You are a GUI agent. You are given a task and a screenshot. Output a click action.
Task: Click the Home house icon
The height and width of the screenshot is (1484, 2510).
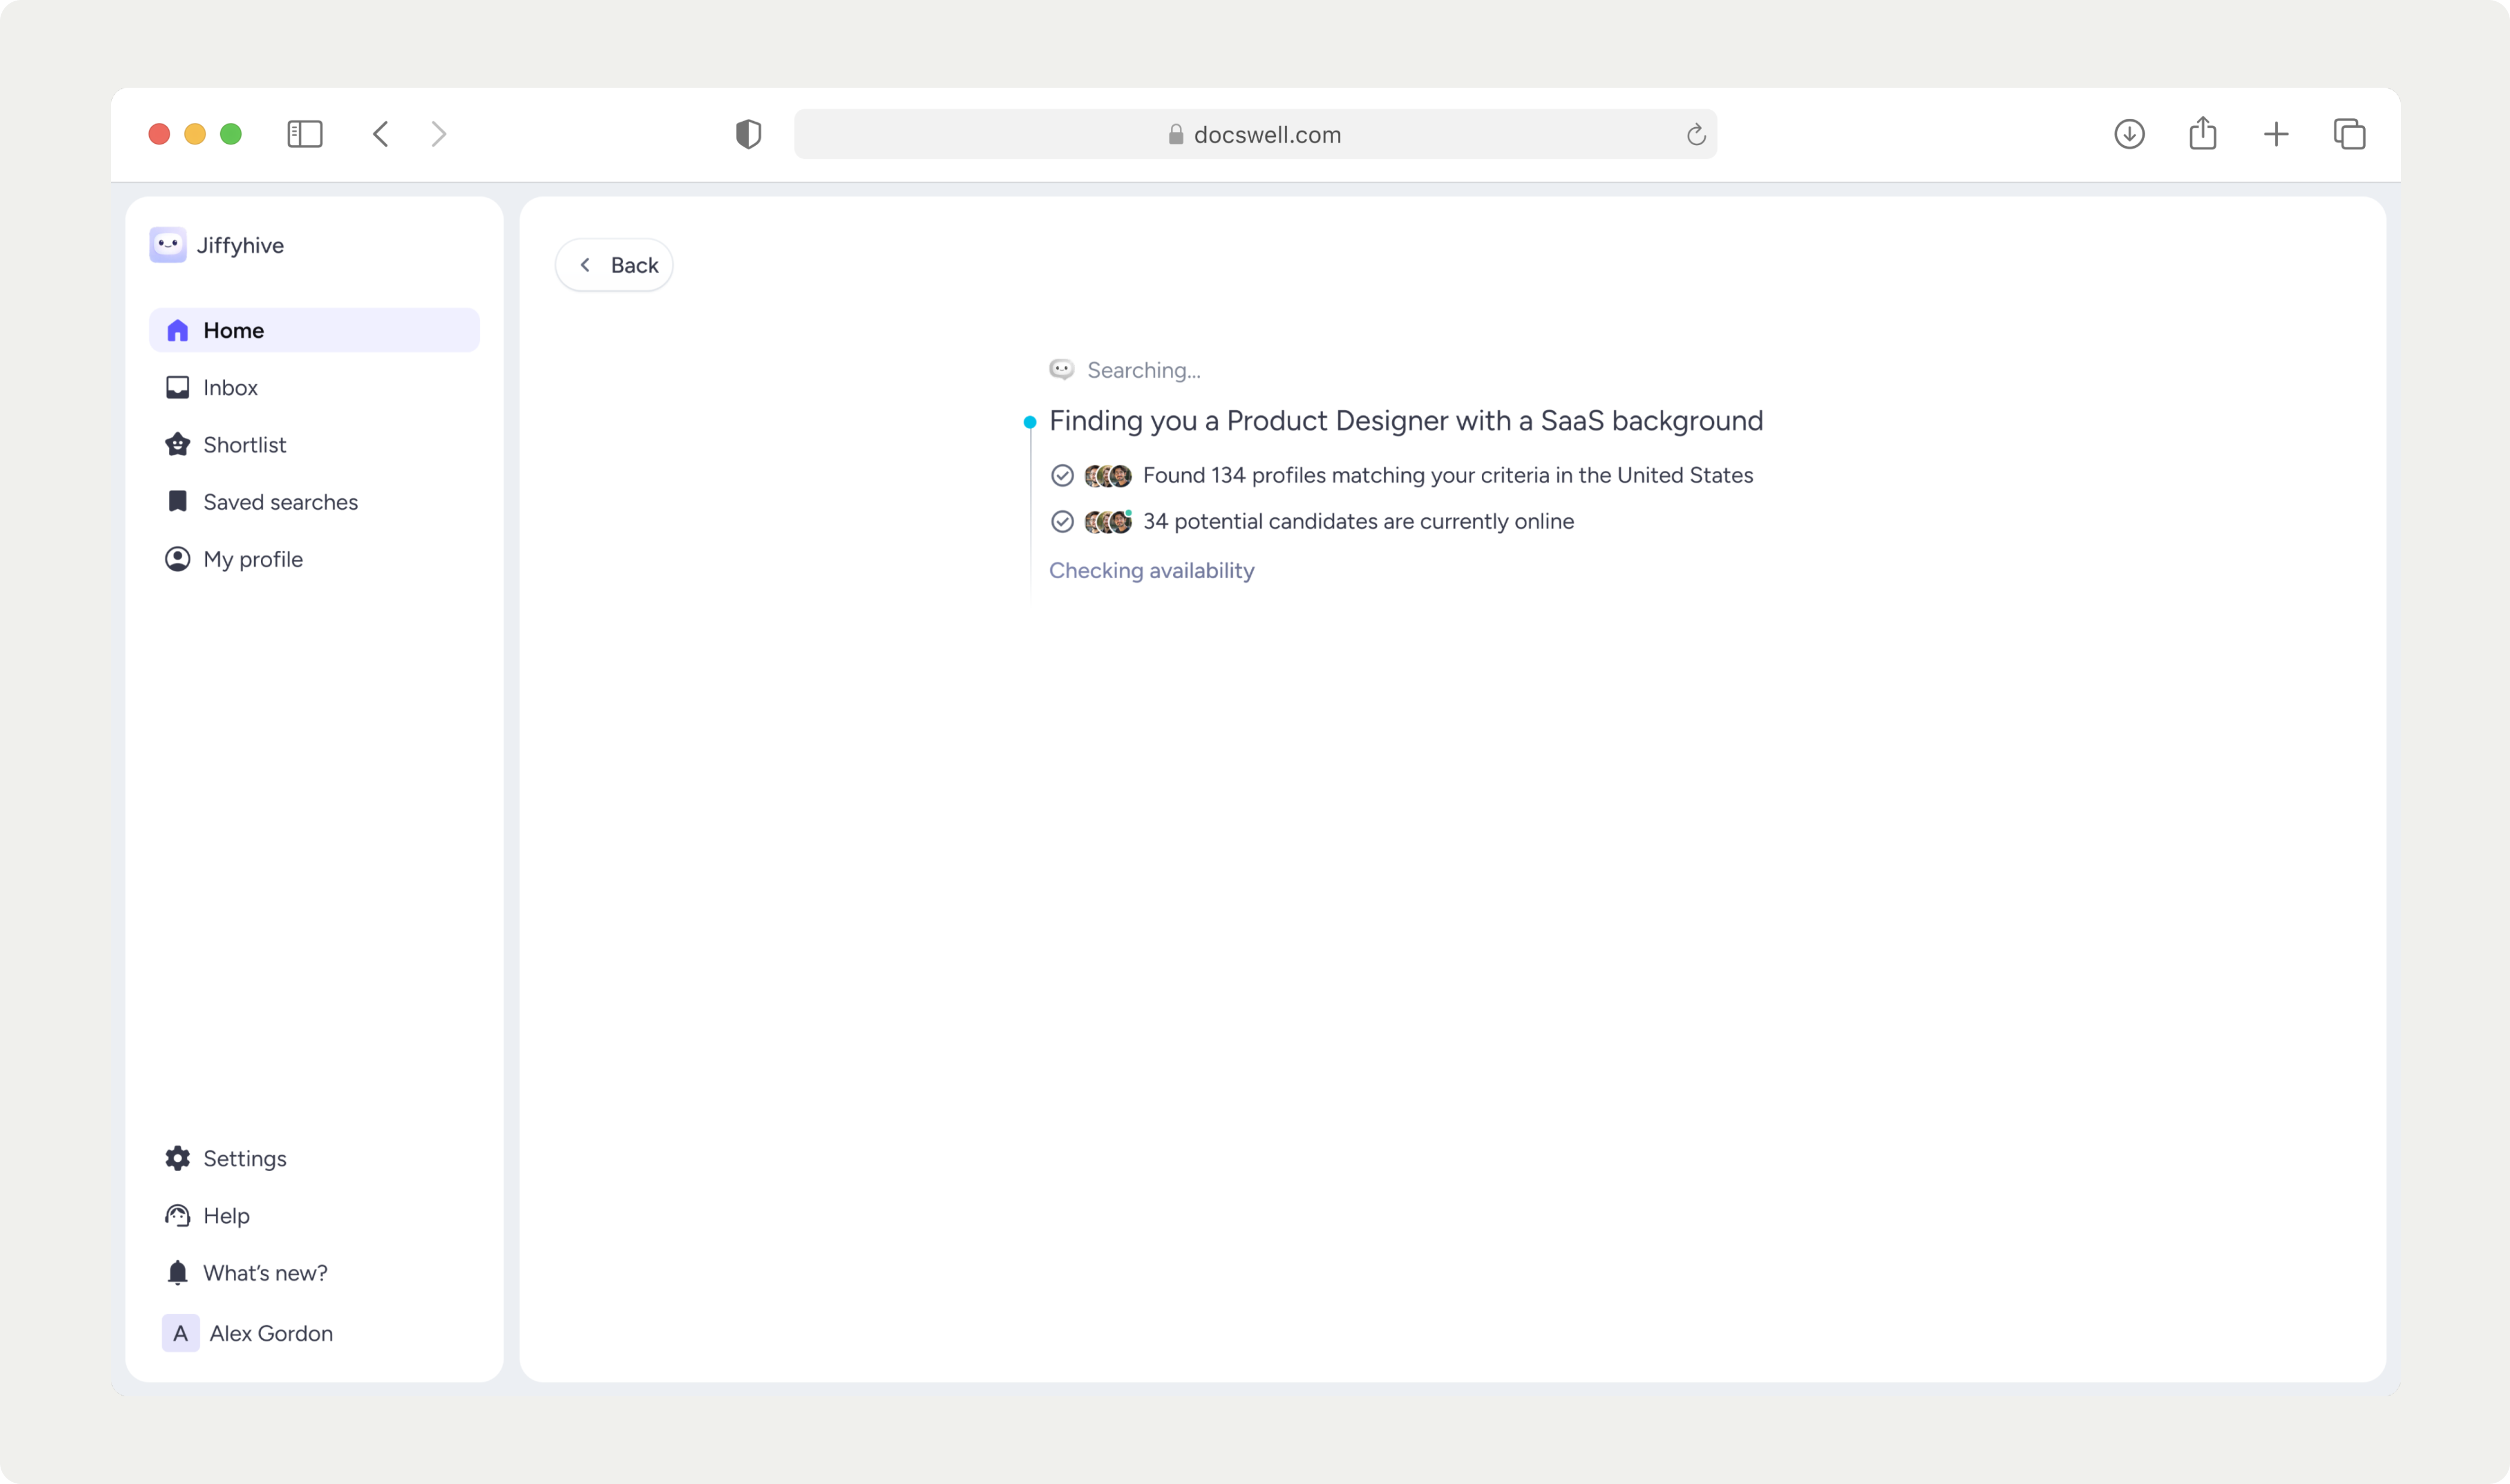(x=177, y=330)
